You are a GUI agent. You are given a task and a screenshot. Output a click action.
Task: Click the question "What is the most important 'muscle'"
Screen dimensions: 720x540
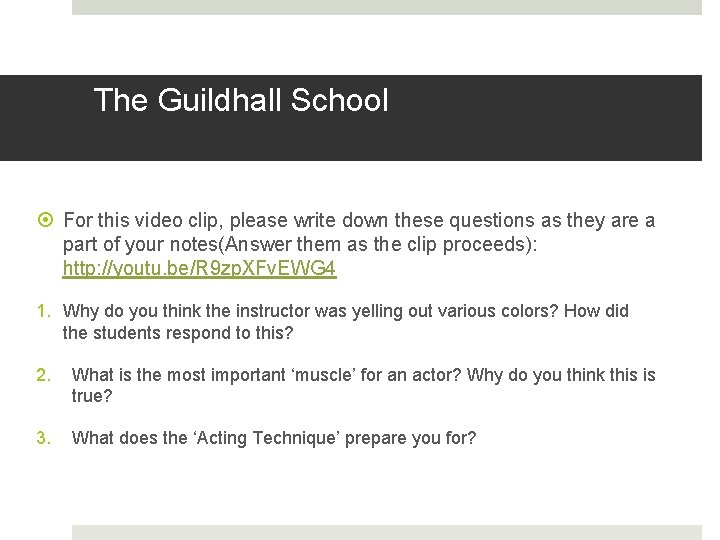click(x=364, y=375)
